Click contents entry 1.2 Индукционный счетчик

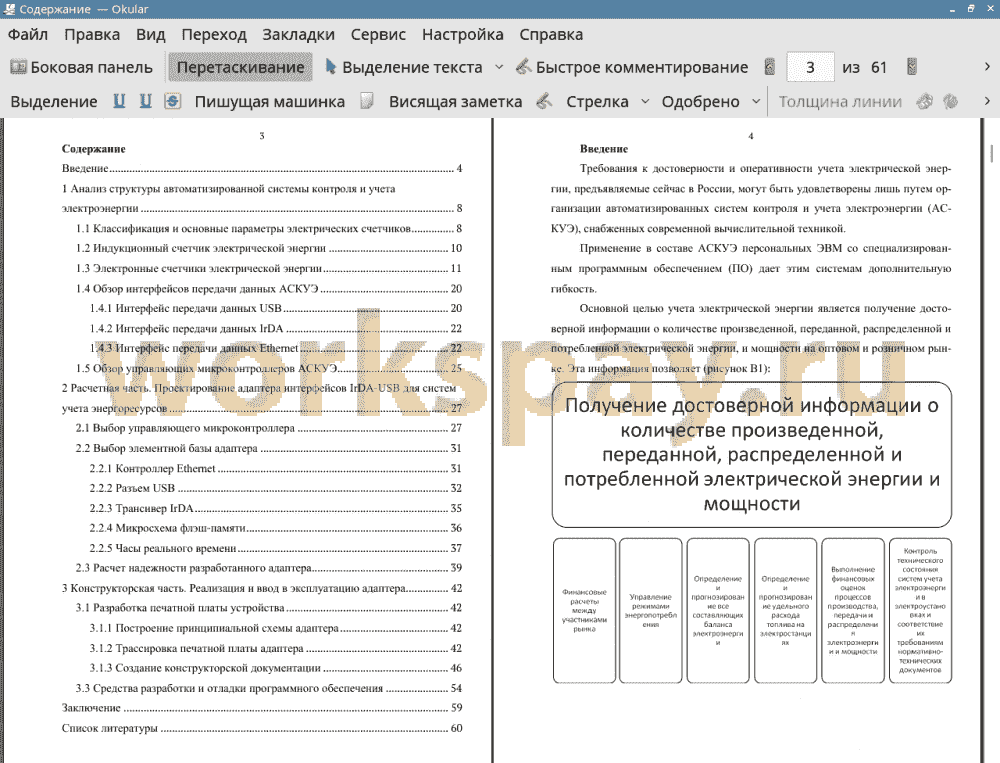[x=269, y=248]
